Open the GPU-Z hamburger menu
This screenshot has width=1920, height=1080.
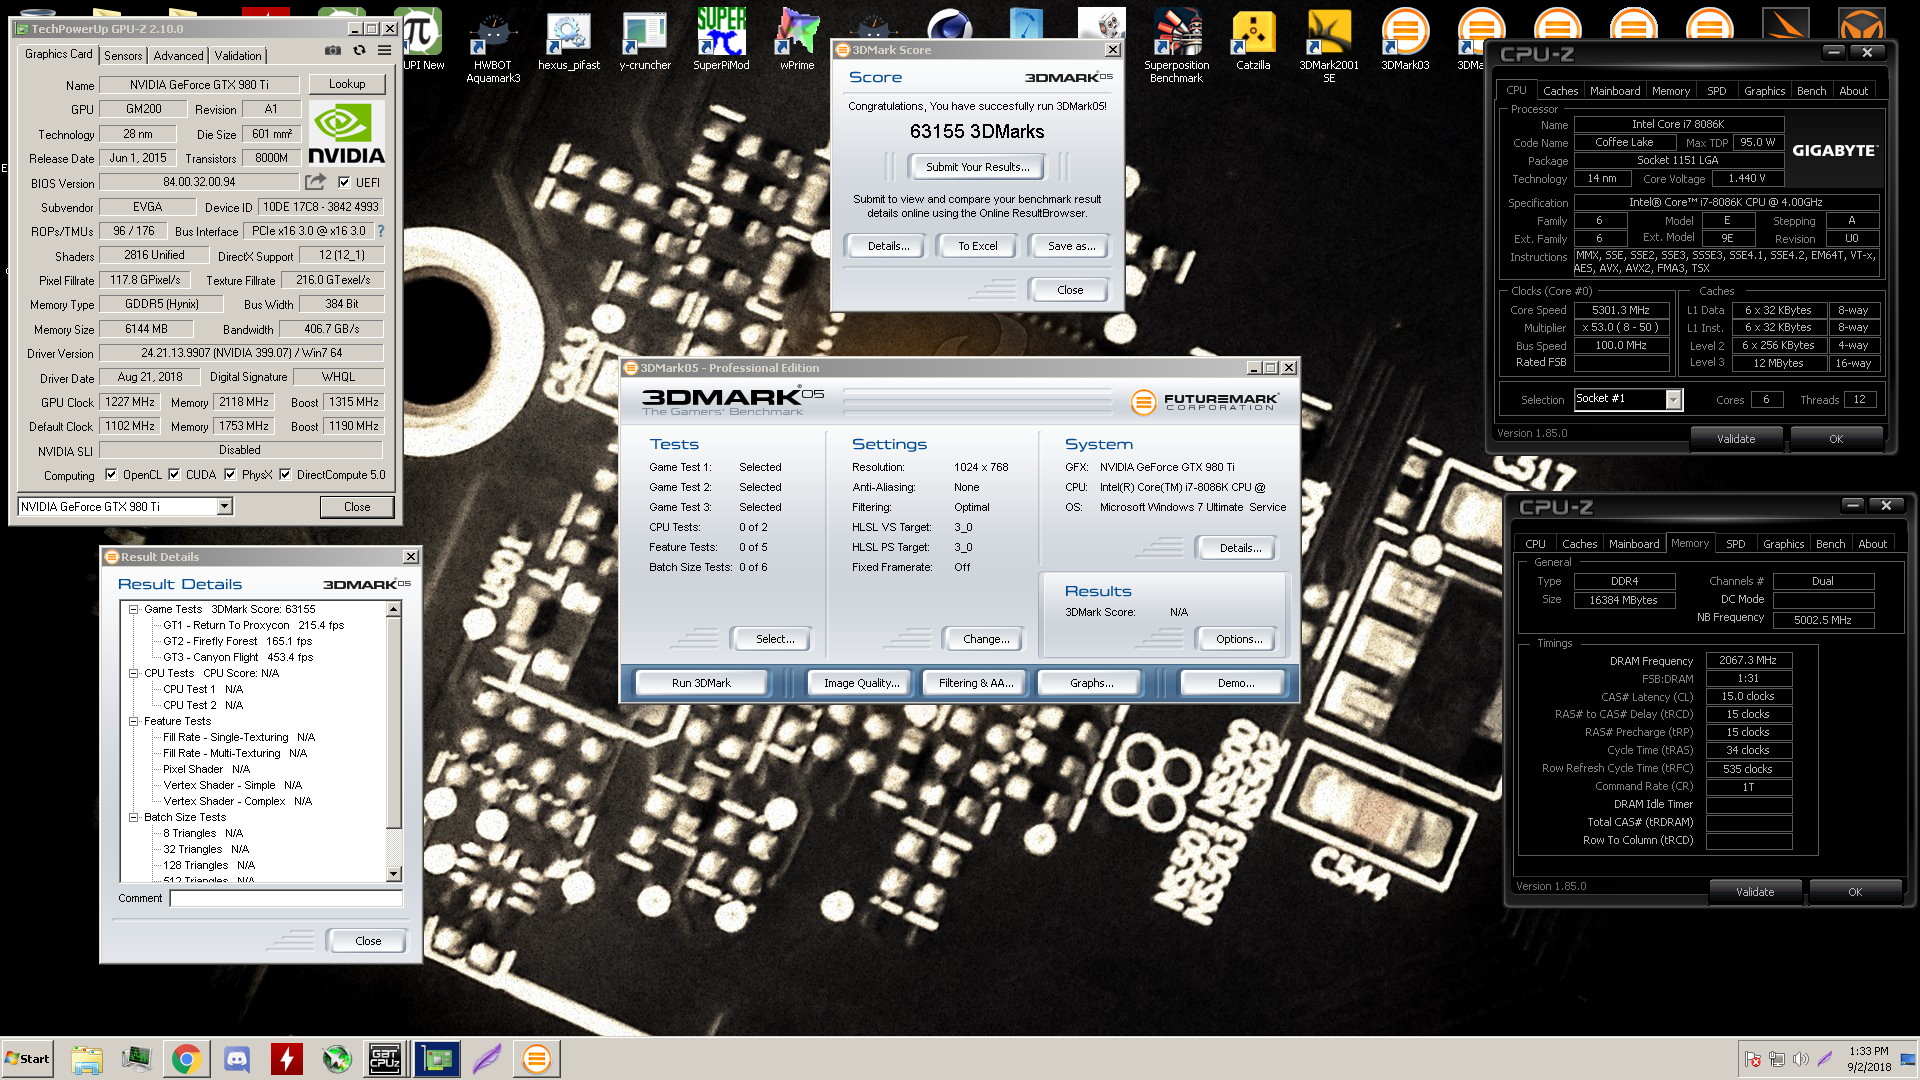[x=384, y=50]
